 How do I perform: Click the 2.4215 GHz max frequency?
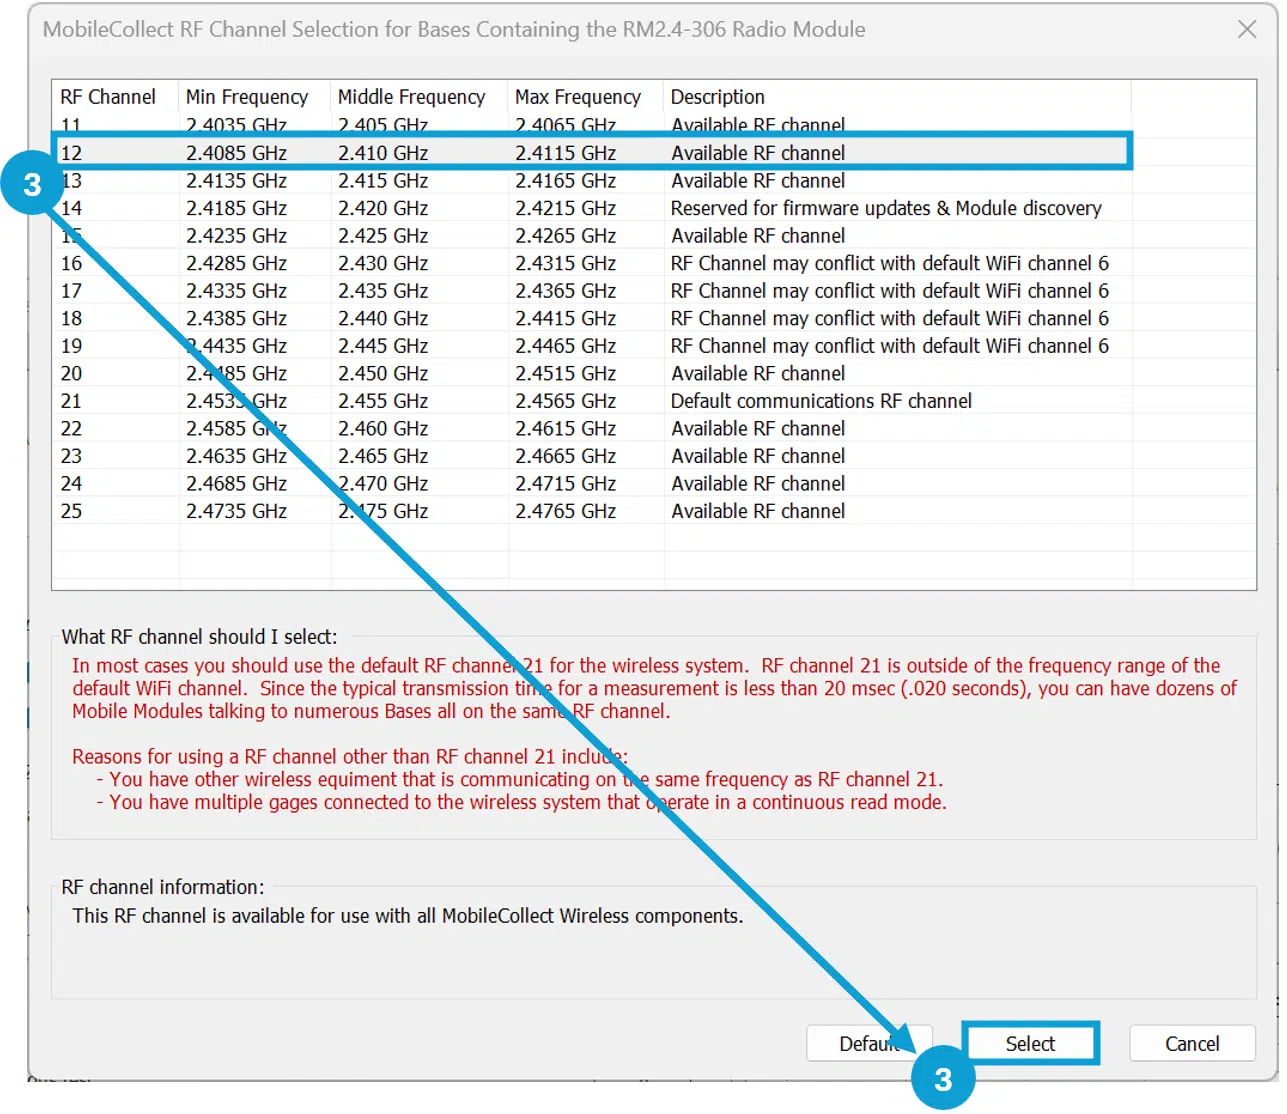(x=565, y=208)
